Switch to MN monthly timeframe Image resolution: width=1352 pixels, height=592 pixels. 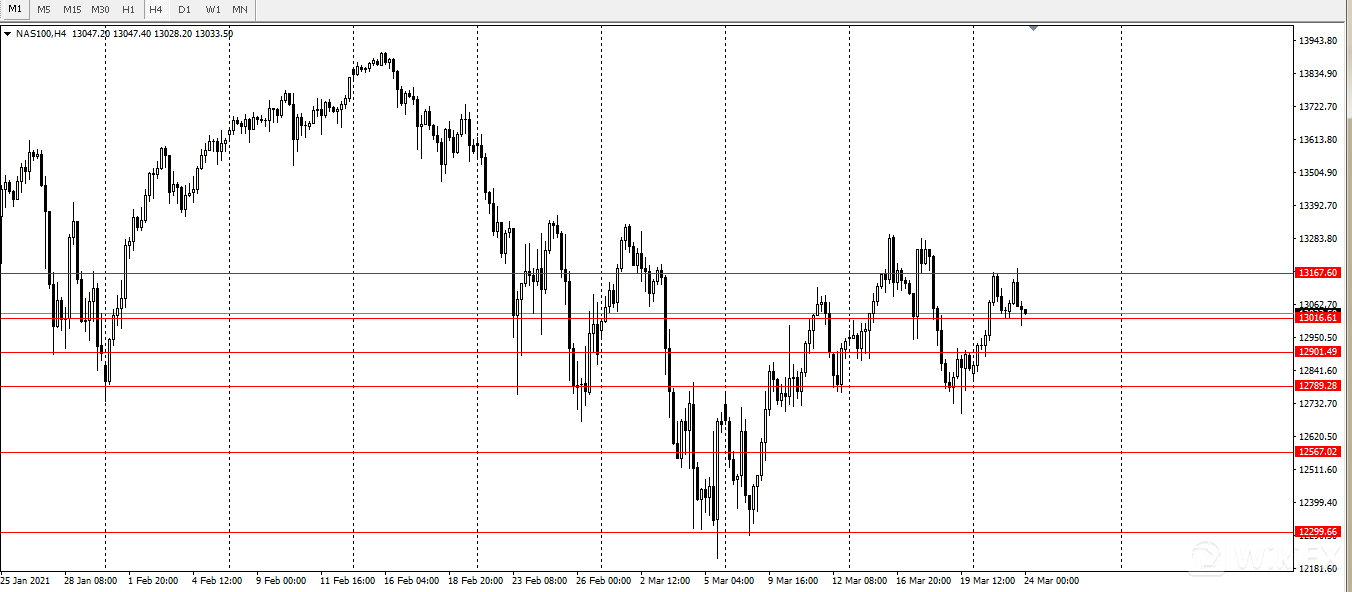[x=240, y=9]
